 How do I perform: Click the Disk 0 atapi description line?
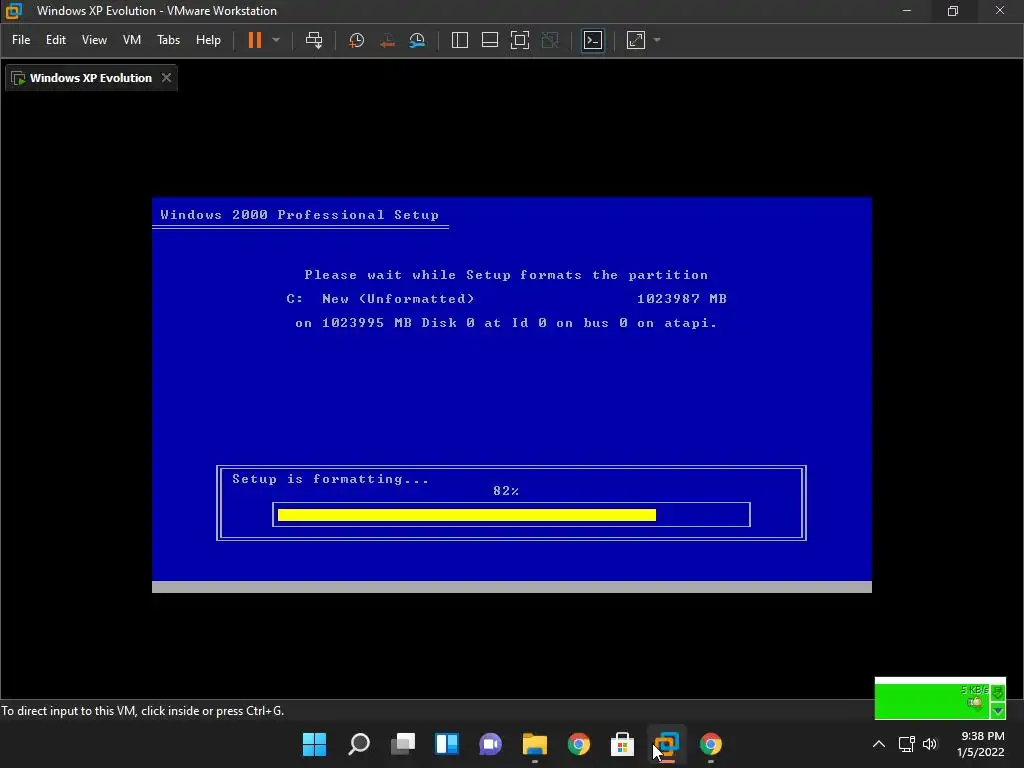(x=506, y=323)
